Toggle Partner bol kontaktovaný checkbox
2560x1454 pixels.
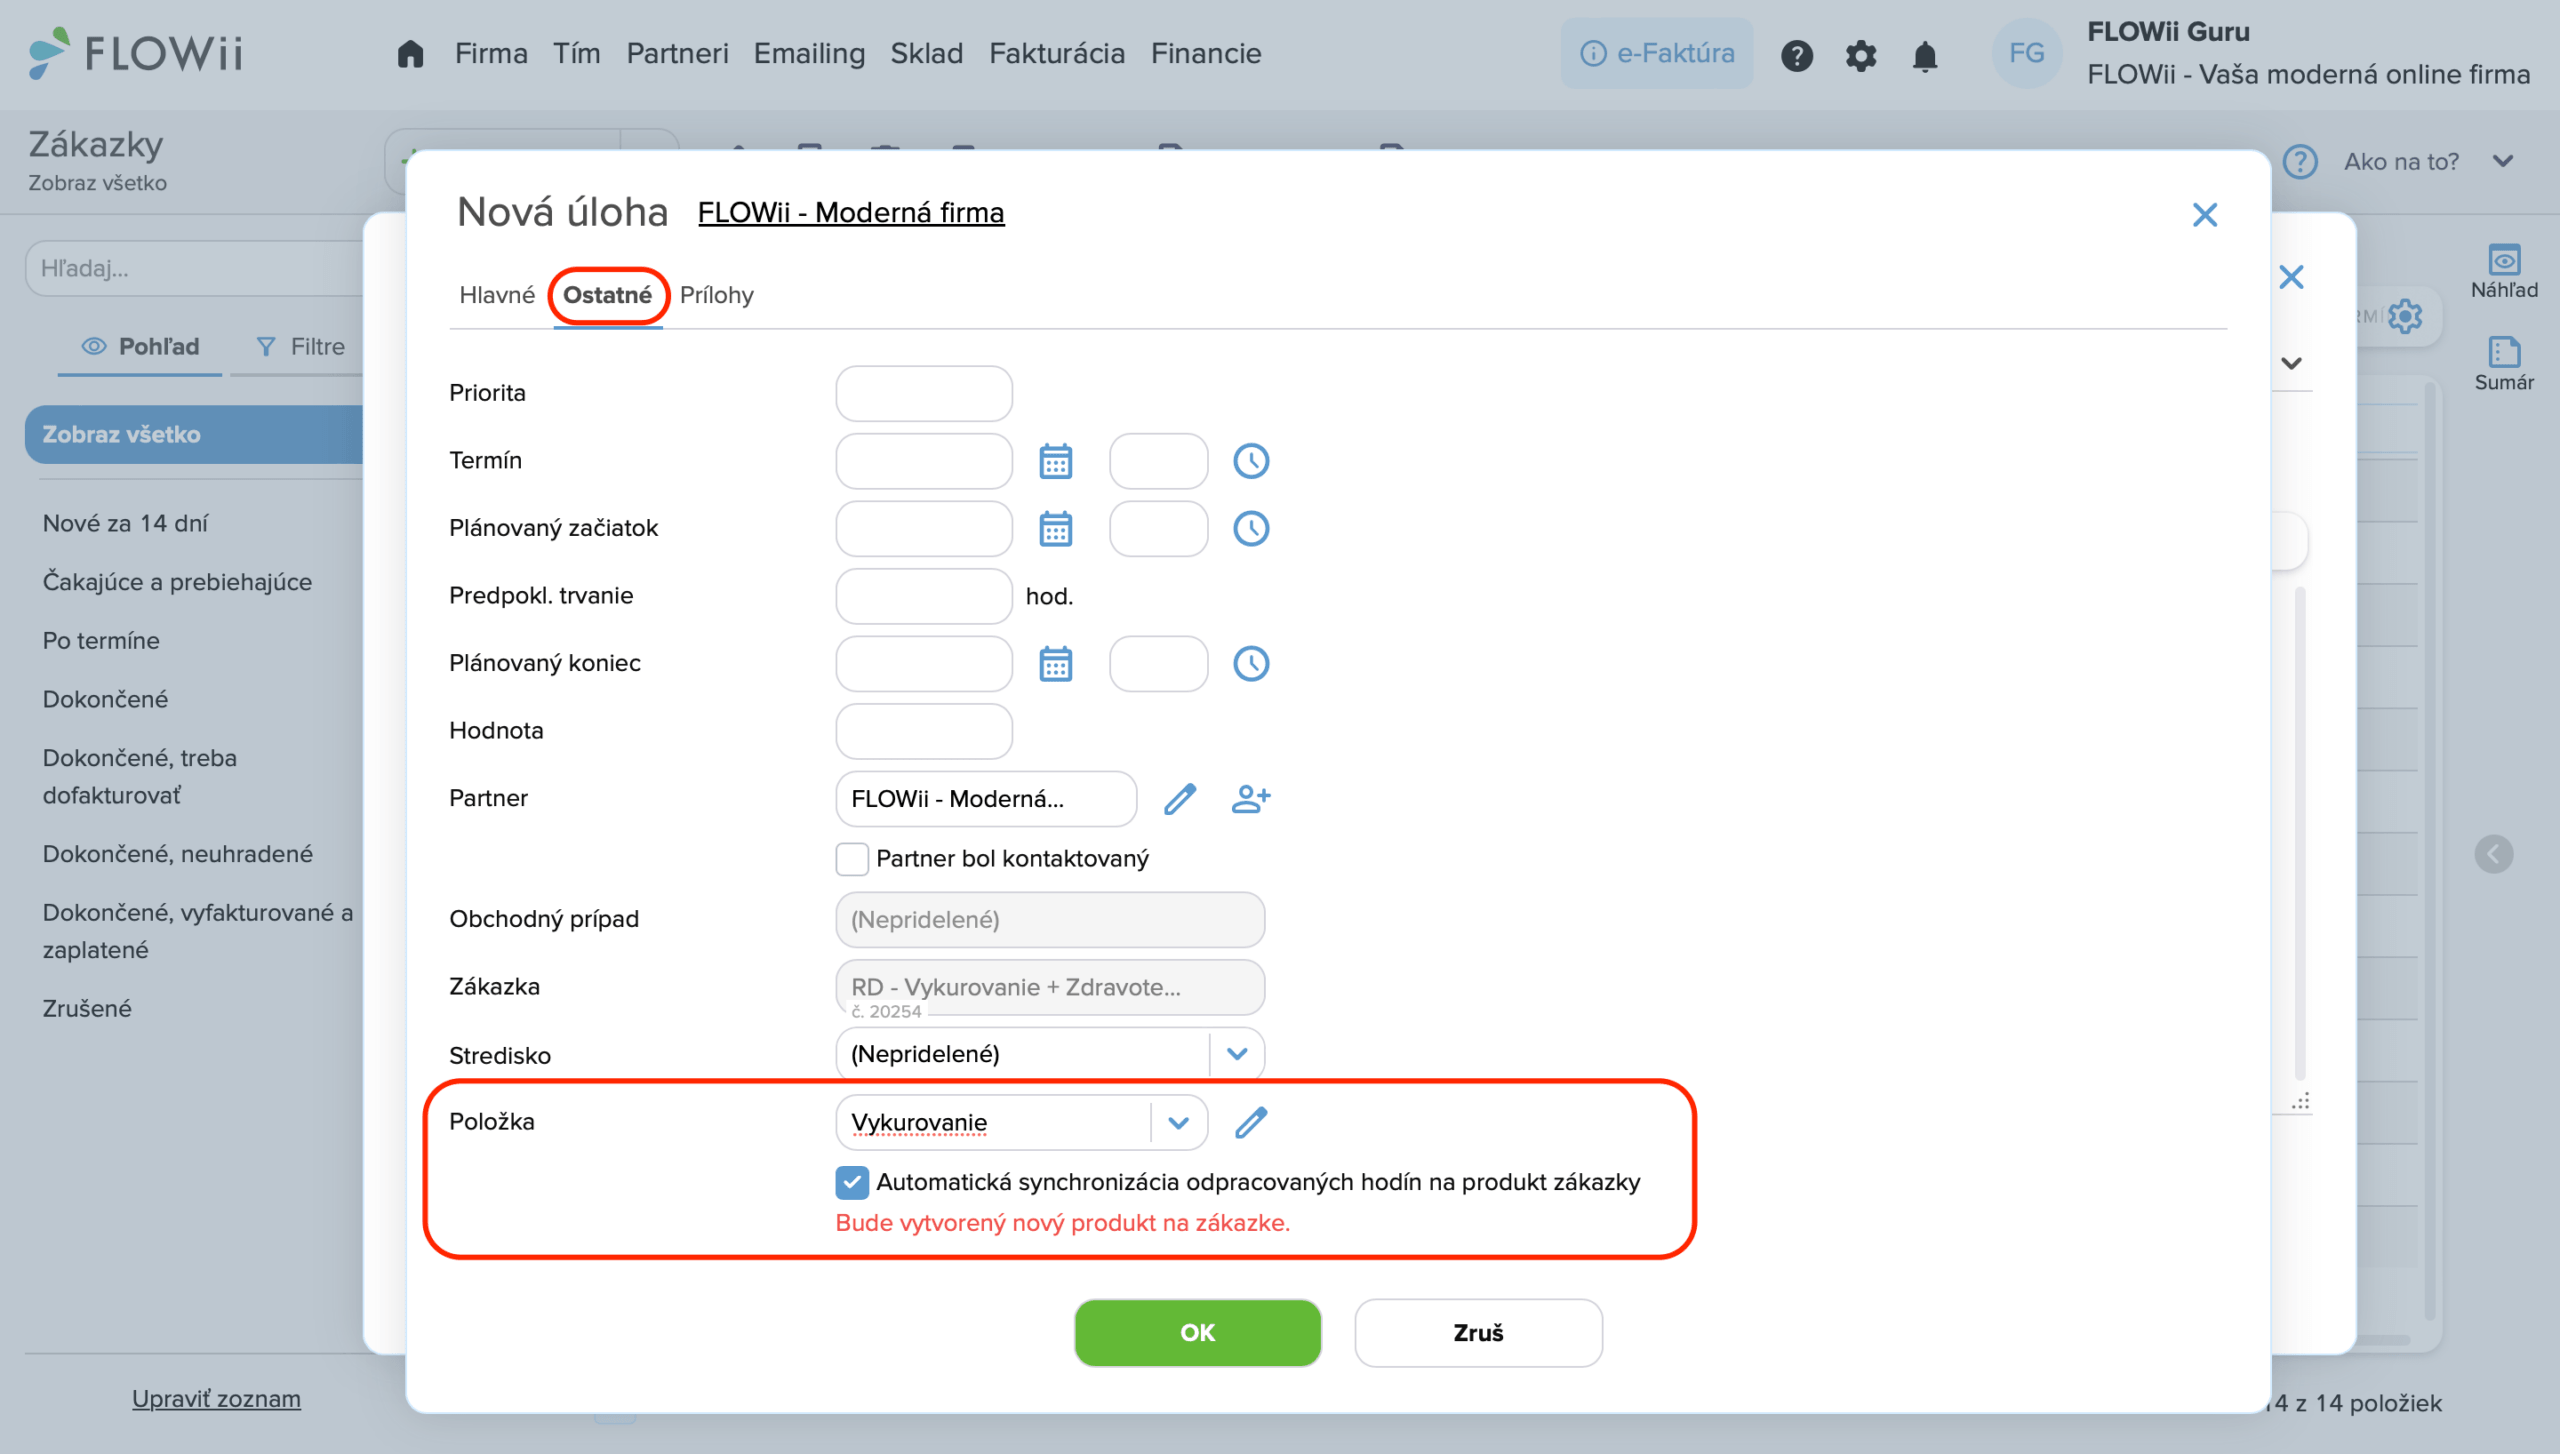tap(851, 859)
